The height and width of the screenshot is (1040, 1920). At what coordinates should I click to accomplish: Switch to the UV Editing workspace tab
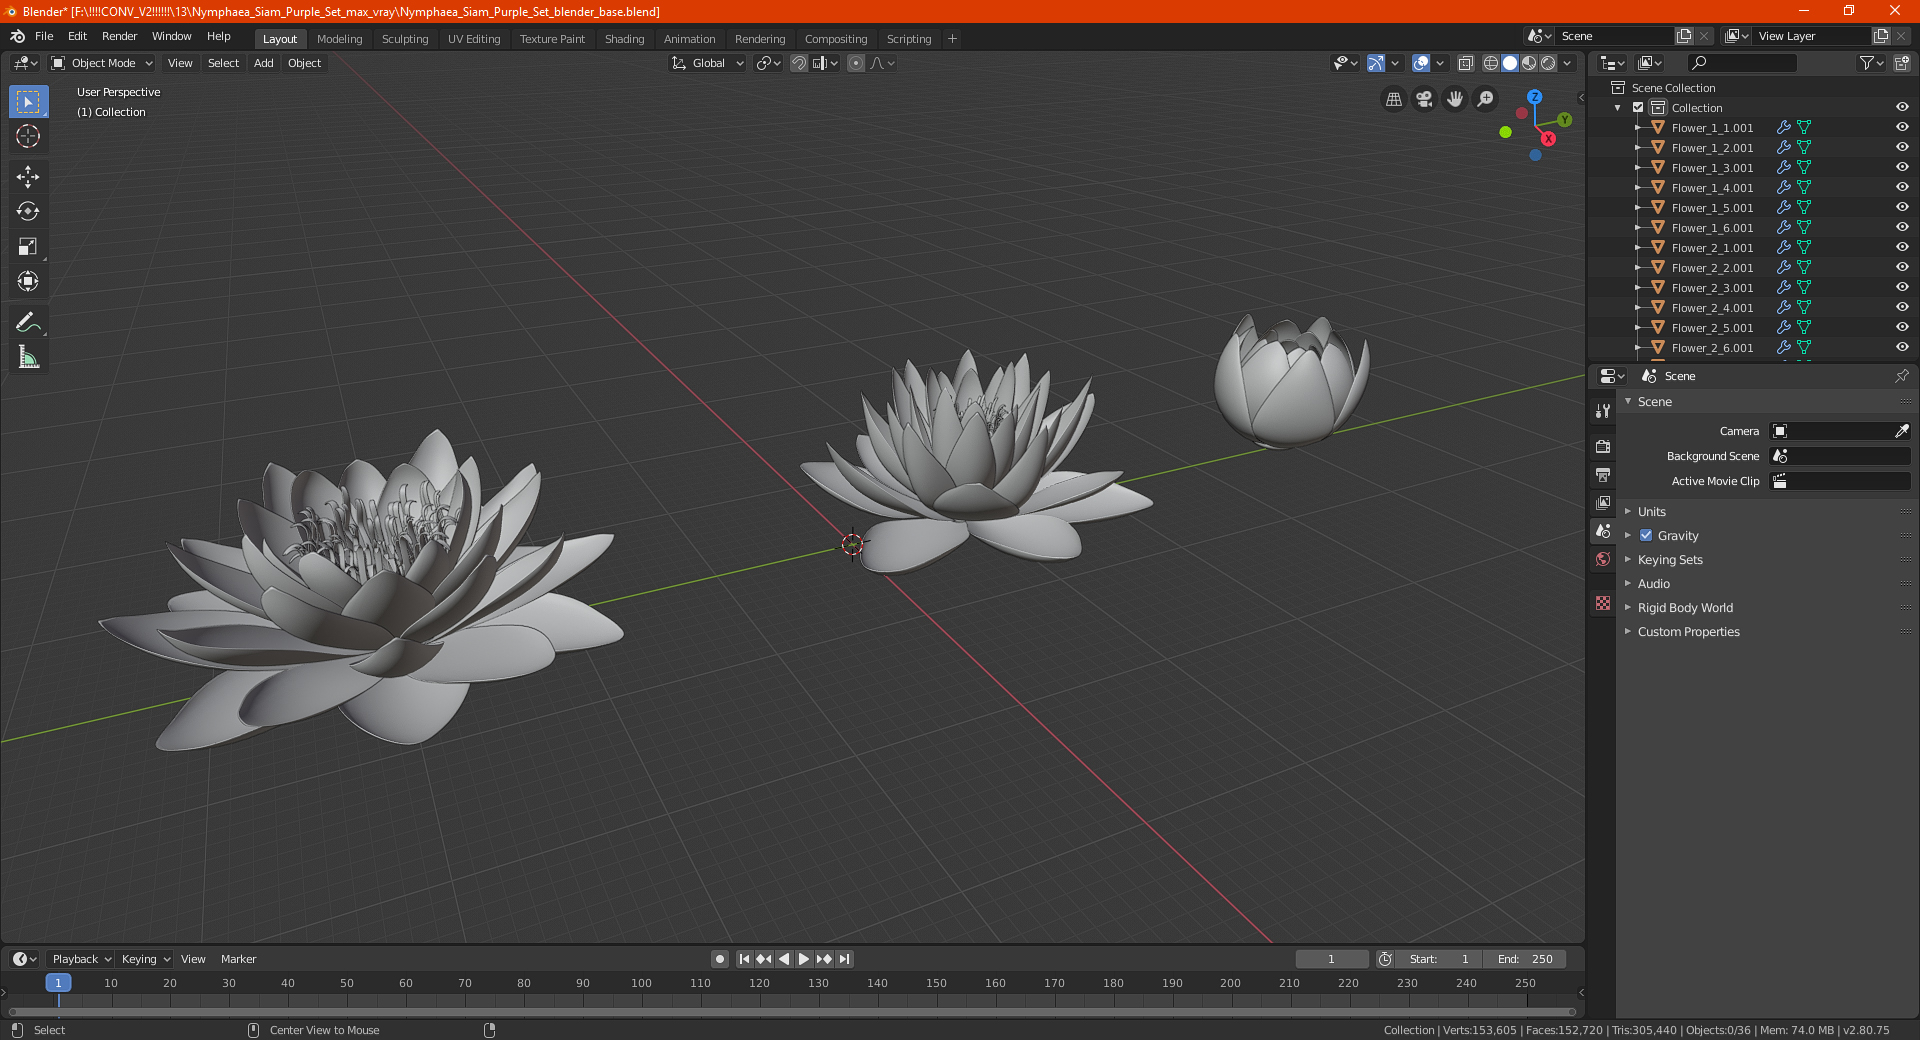pos(474,39)
